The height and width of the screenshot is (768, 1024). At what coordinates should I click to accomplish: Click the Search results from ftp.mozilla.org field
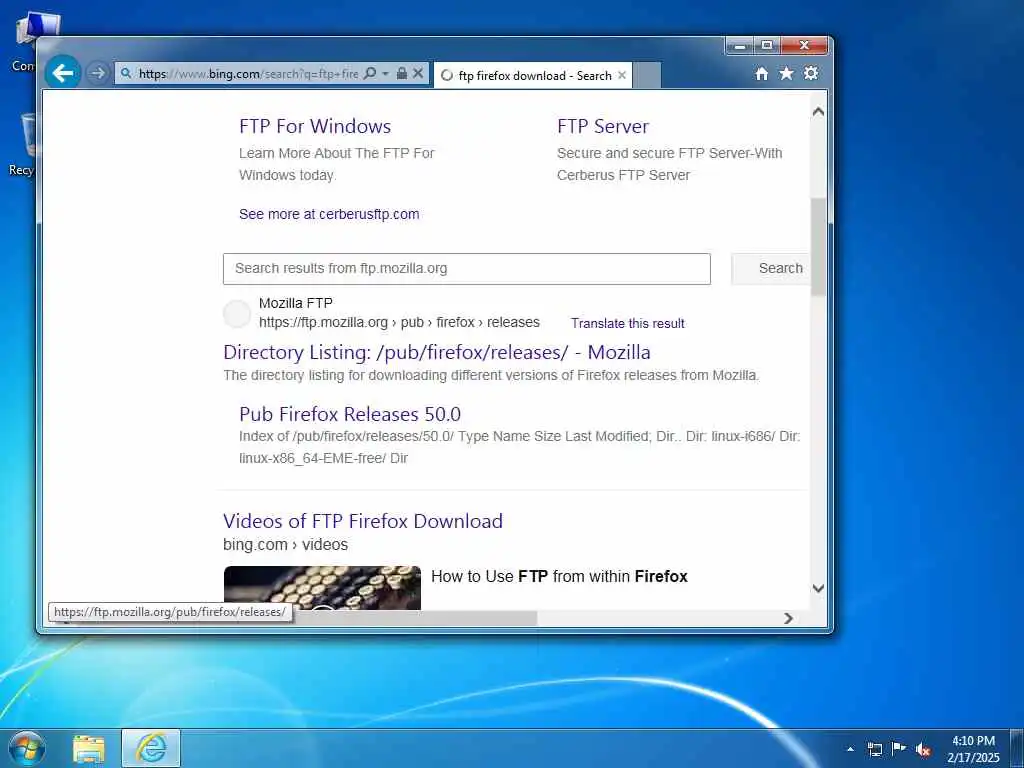(466, 268)
